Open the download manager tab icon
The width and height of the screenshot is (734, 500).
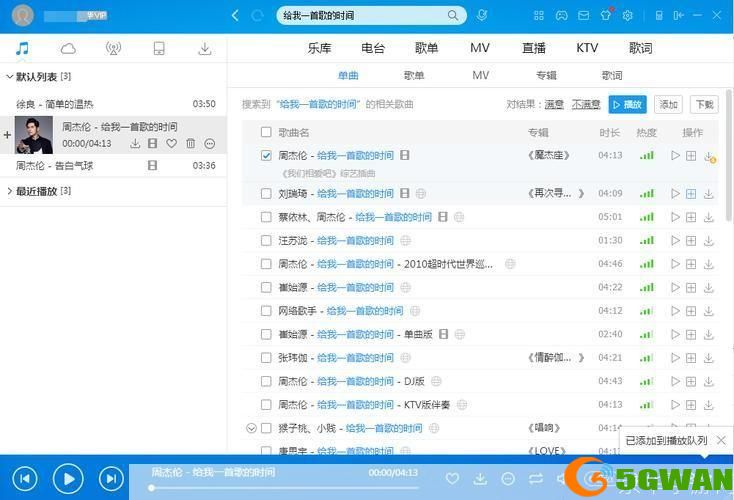tap(205, 48)
